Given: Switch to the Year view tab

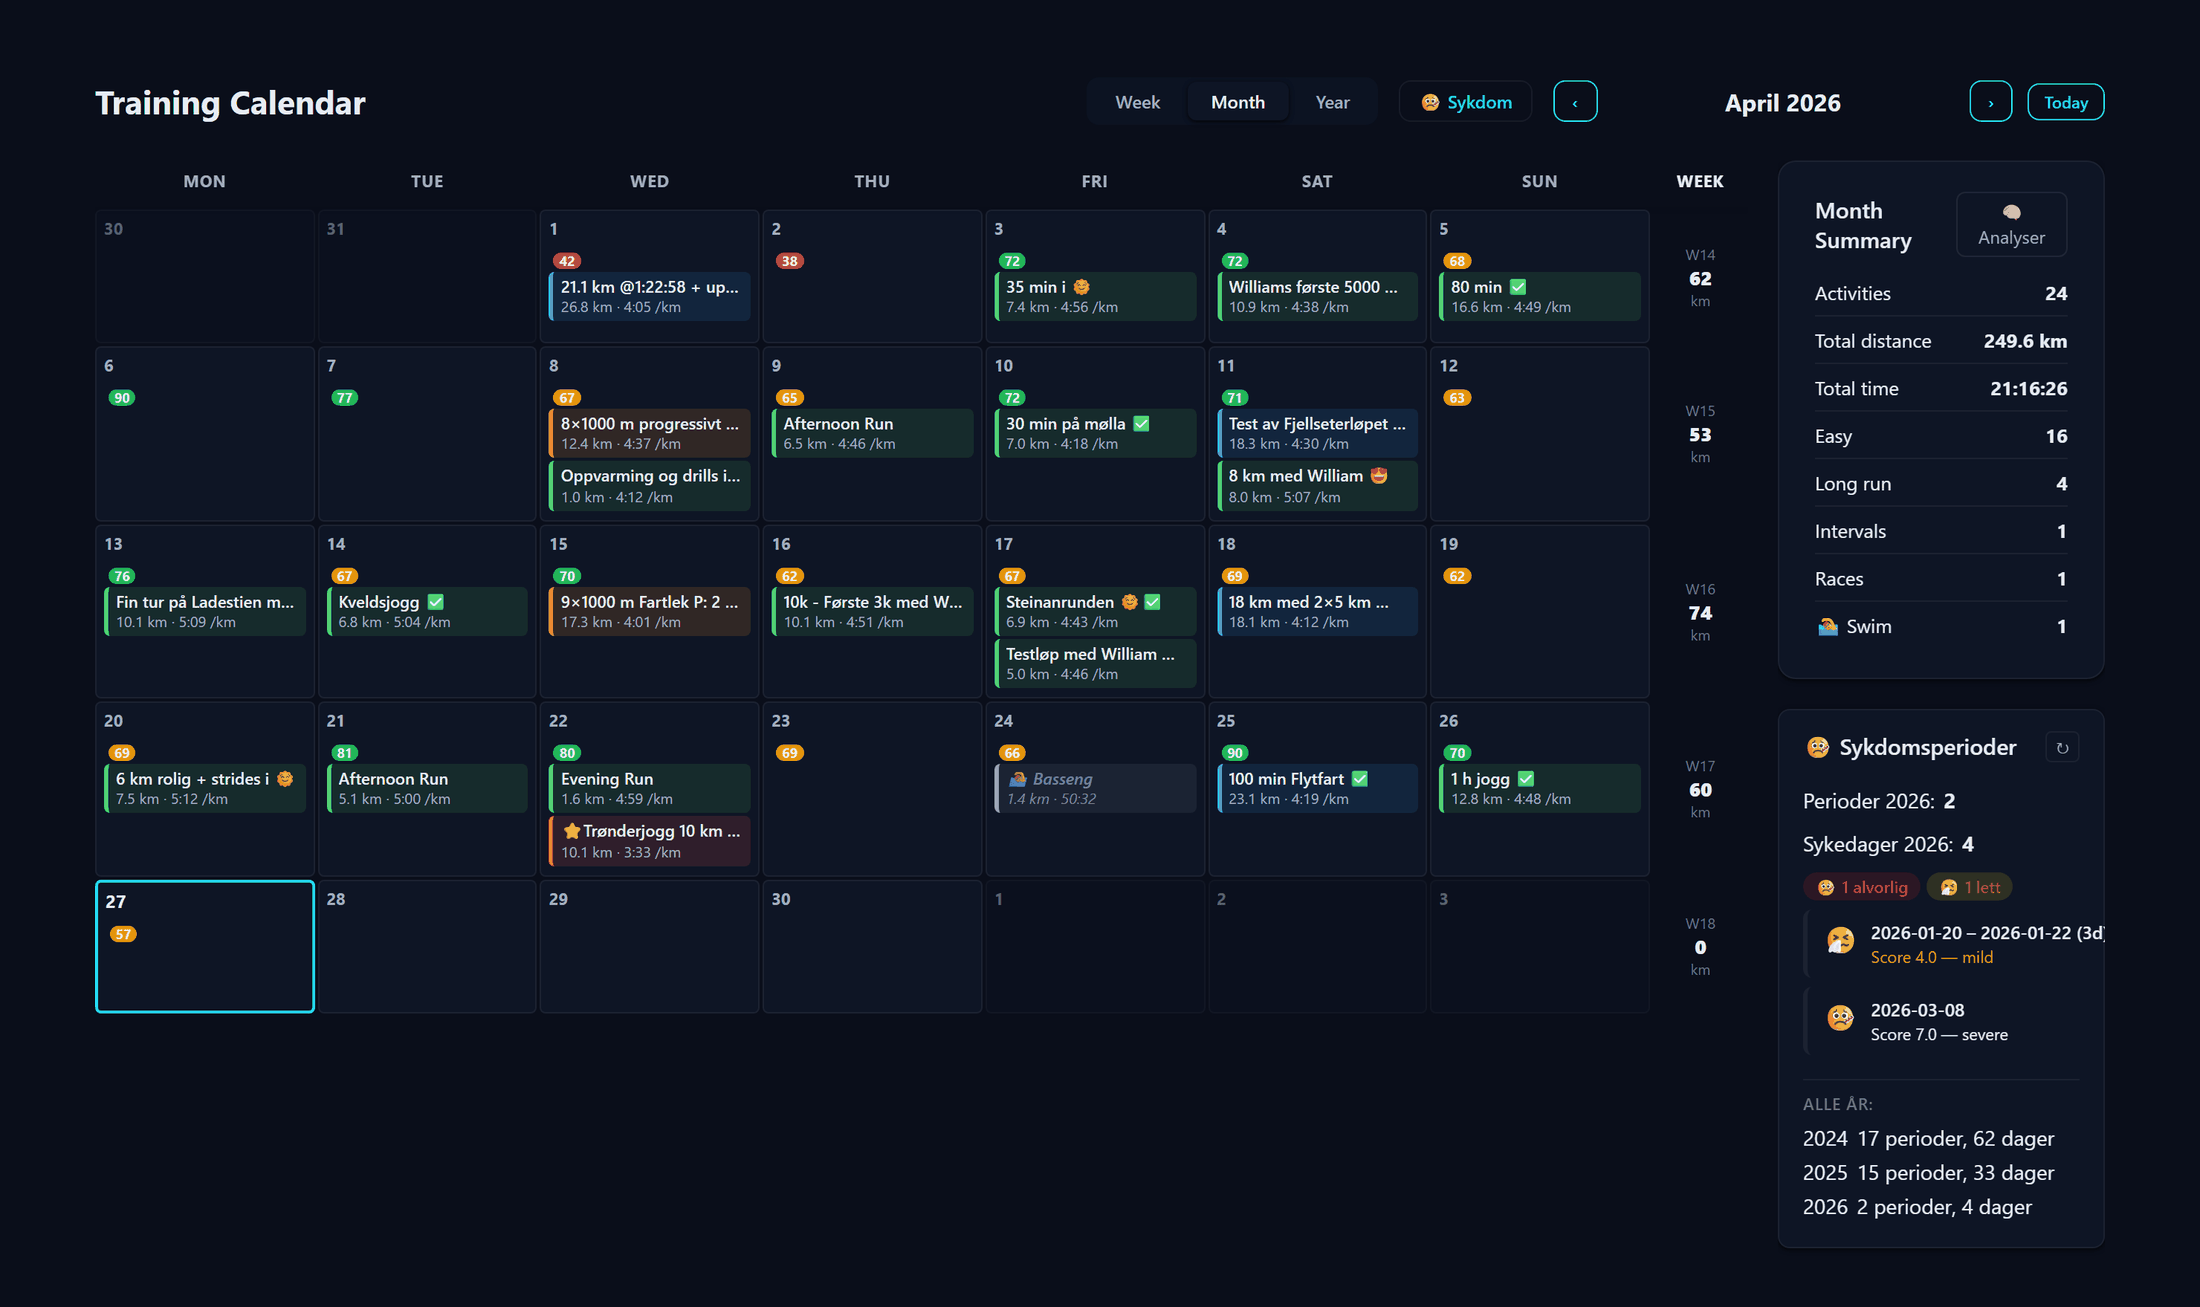Looking at the screenshot, I should (x=1332, y=102).
